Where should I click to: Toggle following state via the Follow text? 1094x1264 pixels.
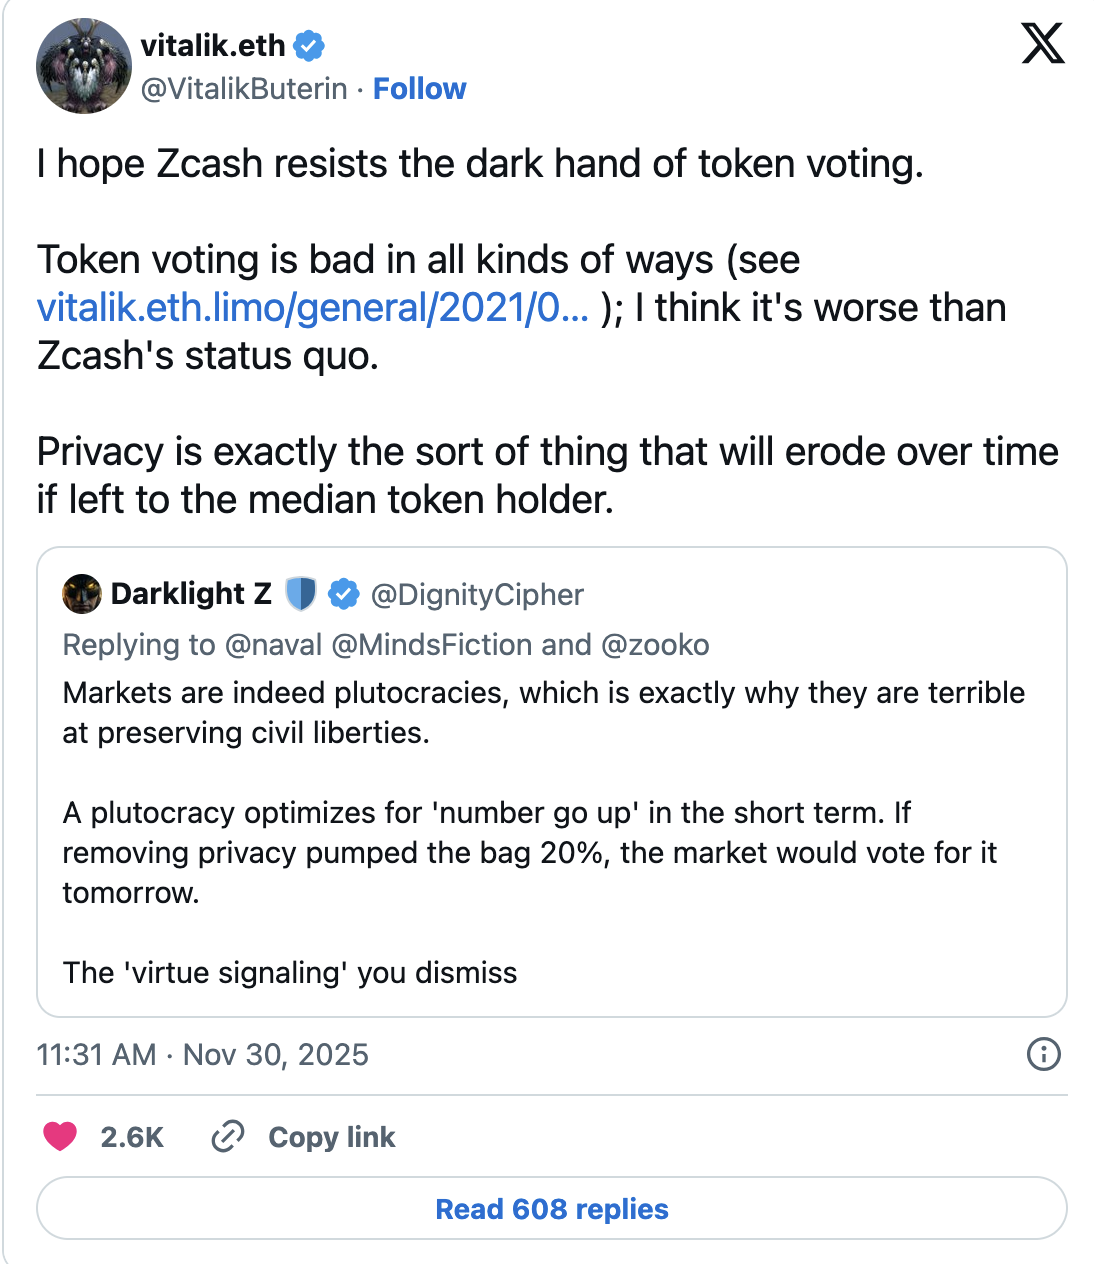pyautogui.click(x=419, y=89)
